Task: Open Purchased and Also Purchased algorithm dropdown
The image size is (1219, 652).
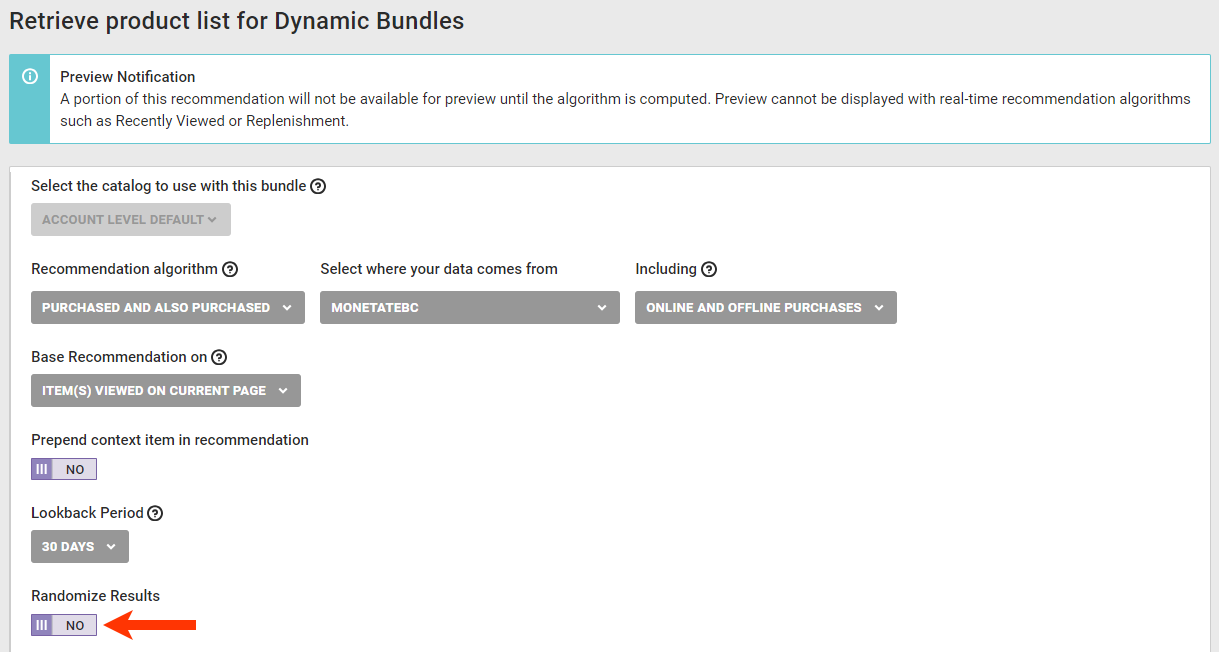Action: pos(167,308)
